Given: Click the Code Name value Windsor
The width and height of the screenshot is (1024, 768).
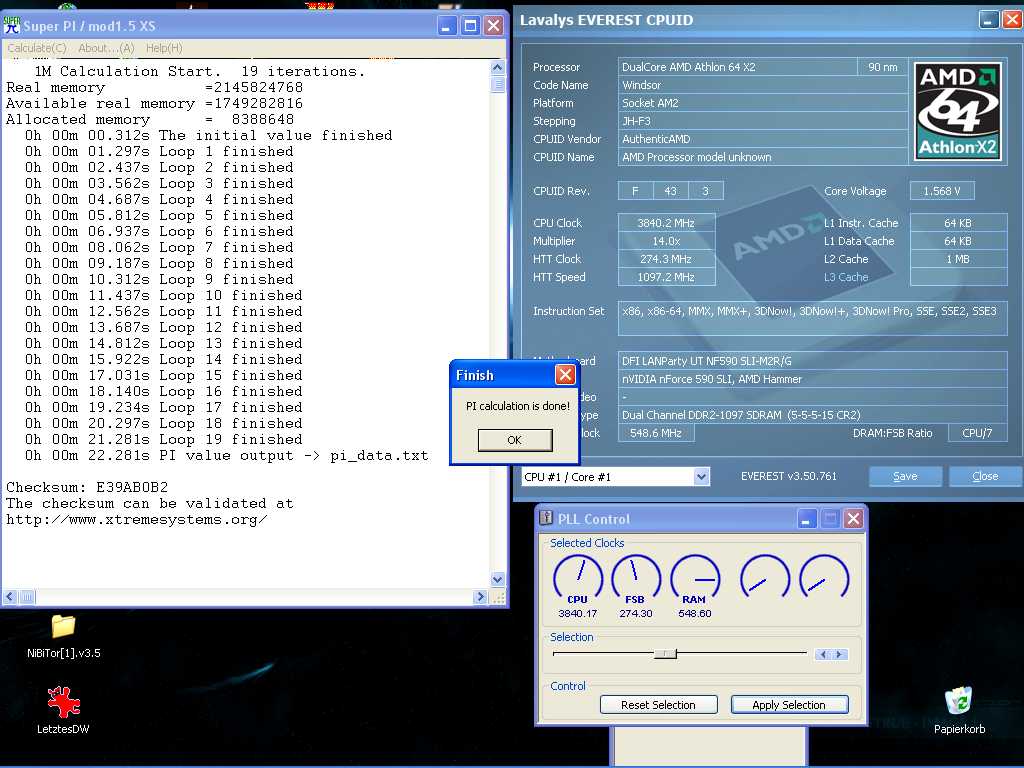Looking at the screenshot, I should click(763, 85).
